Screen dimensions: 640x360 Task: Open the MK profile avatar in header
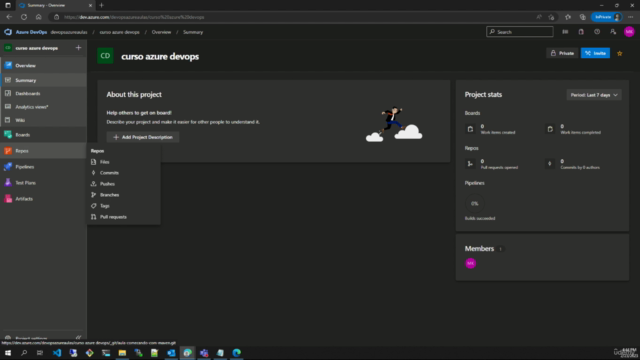pyautogui.click(x=629, y=32)
